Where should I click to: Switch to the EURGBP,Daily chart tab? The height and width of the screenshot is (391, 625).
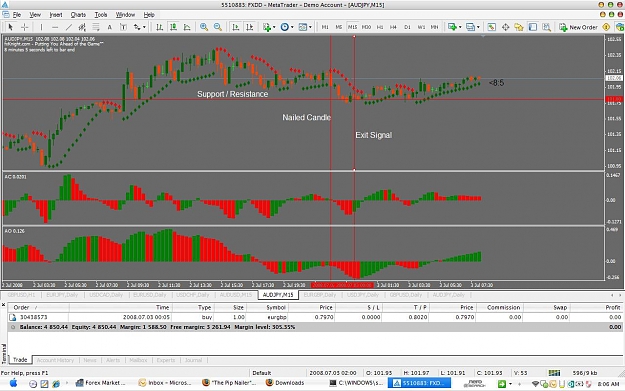click(320, 295)
